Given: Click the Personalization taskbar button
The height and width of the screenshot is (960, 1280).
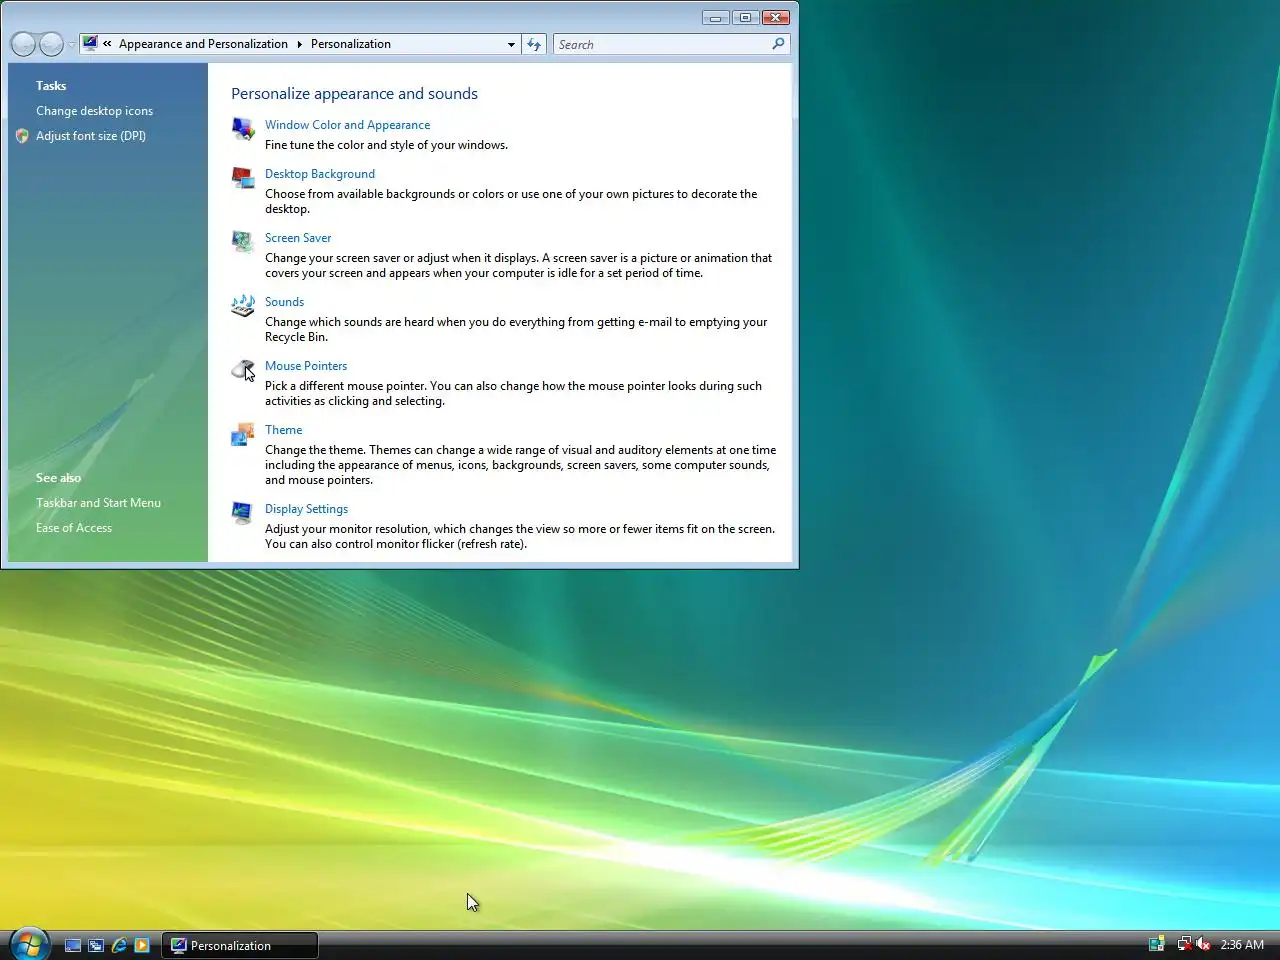Looking at the screenshot, I should (x=240, y=945).
